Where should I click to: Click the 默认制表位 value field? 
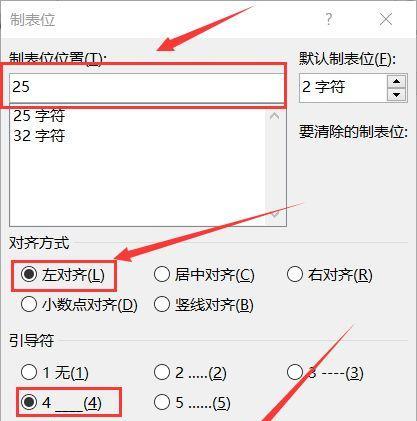(x=343, y=88)
